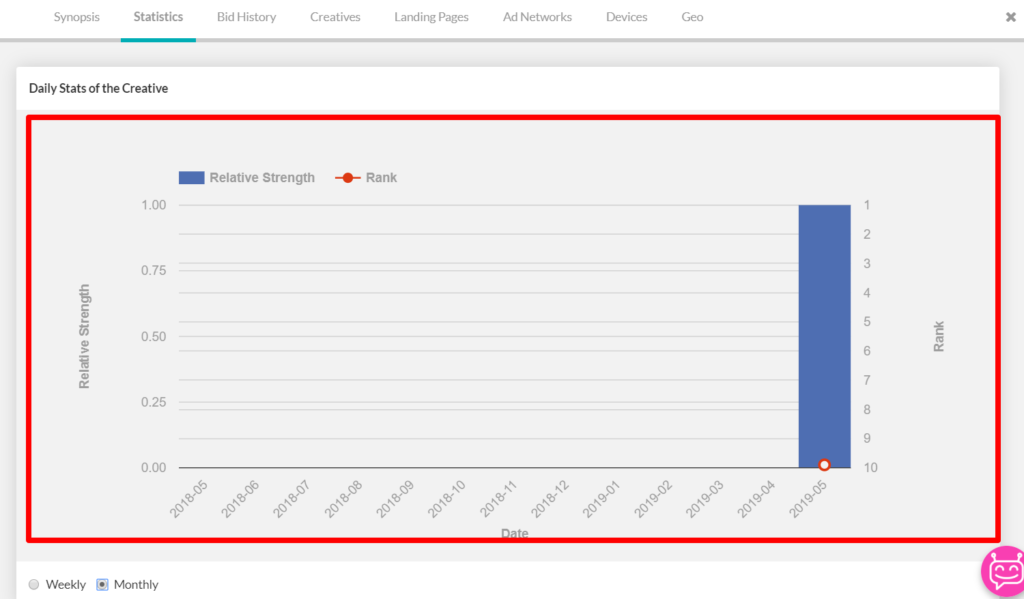Screen dimensions: 1024x599
Task: Toggle Rank series in chart legend
Action: click(x=381, y=178)
